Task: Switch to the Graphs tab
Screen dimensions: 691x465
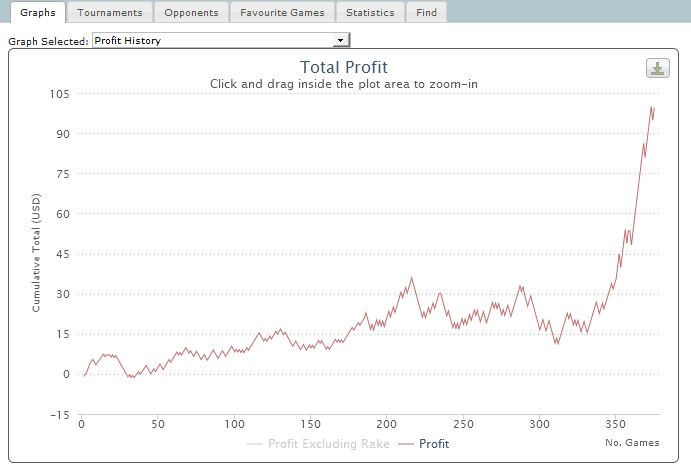Action: 38,12
